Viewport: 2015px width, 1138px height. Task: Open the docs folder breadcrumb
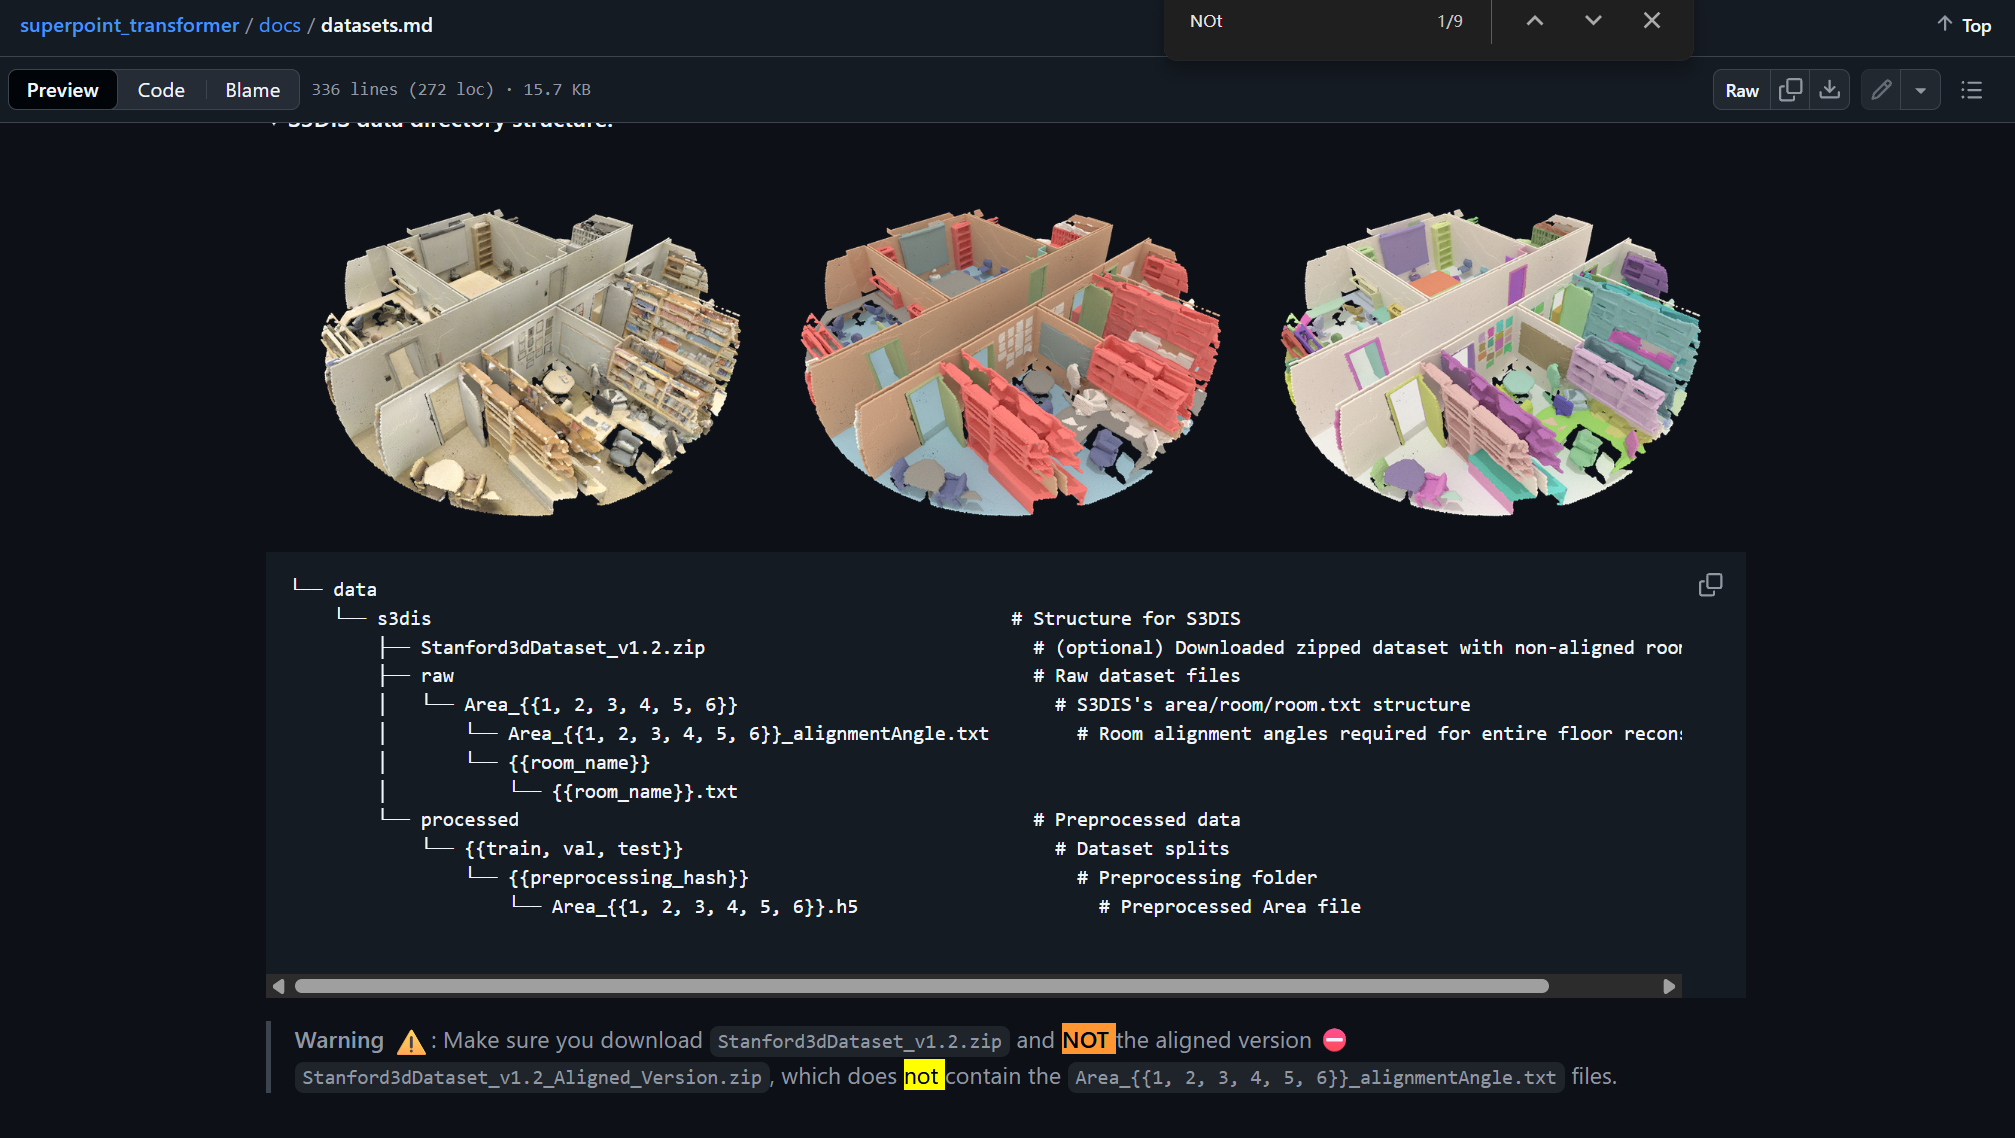pyautogui.click(x=279, y=25)
